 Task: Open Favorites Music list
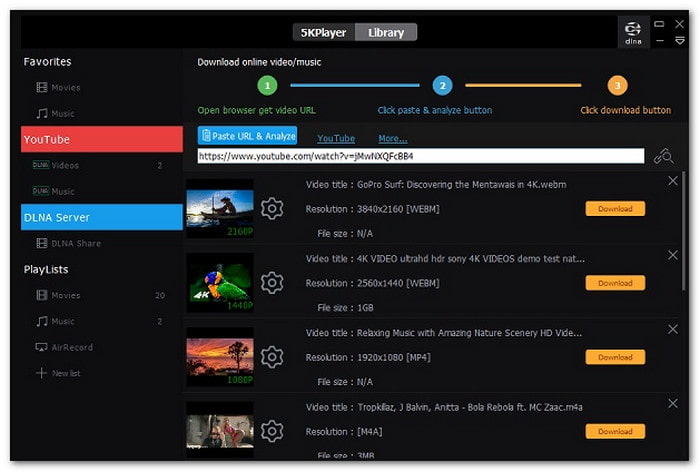point(62,113)
